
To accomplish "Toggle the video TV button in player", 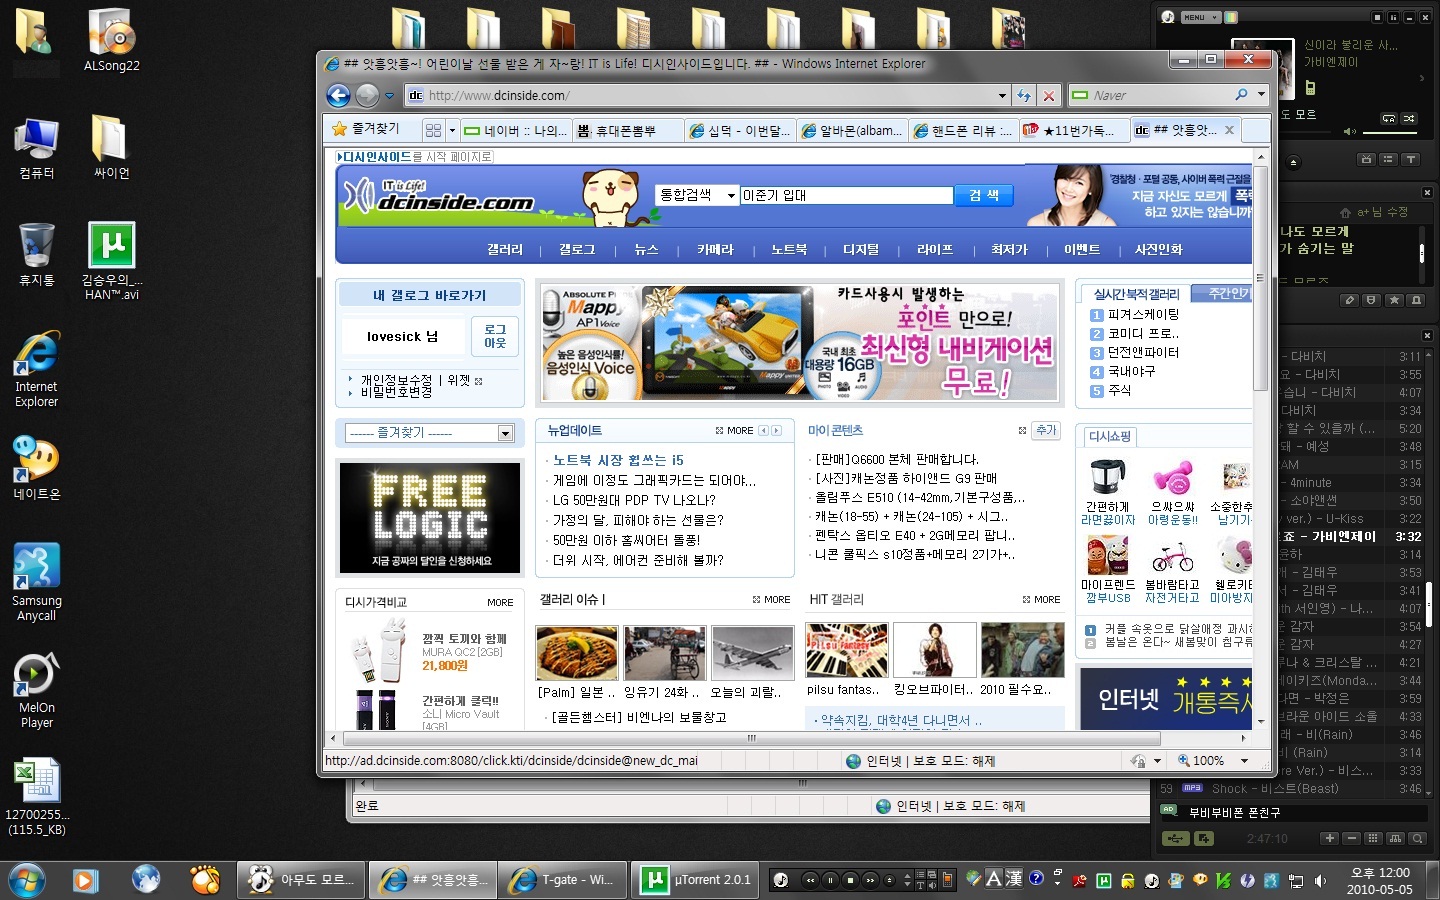I will click(x=1366, y=159).
